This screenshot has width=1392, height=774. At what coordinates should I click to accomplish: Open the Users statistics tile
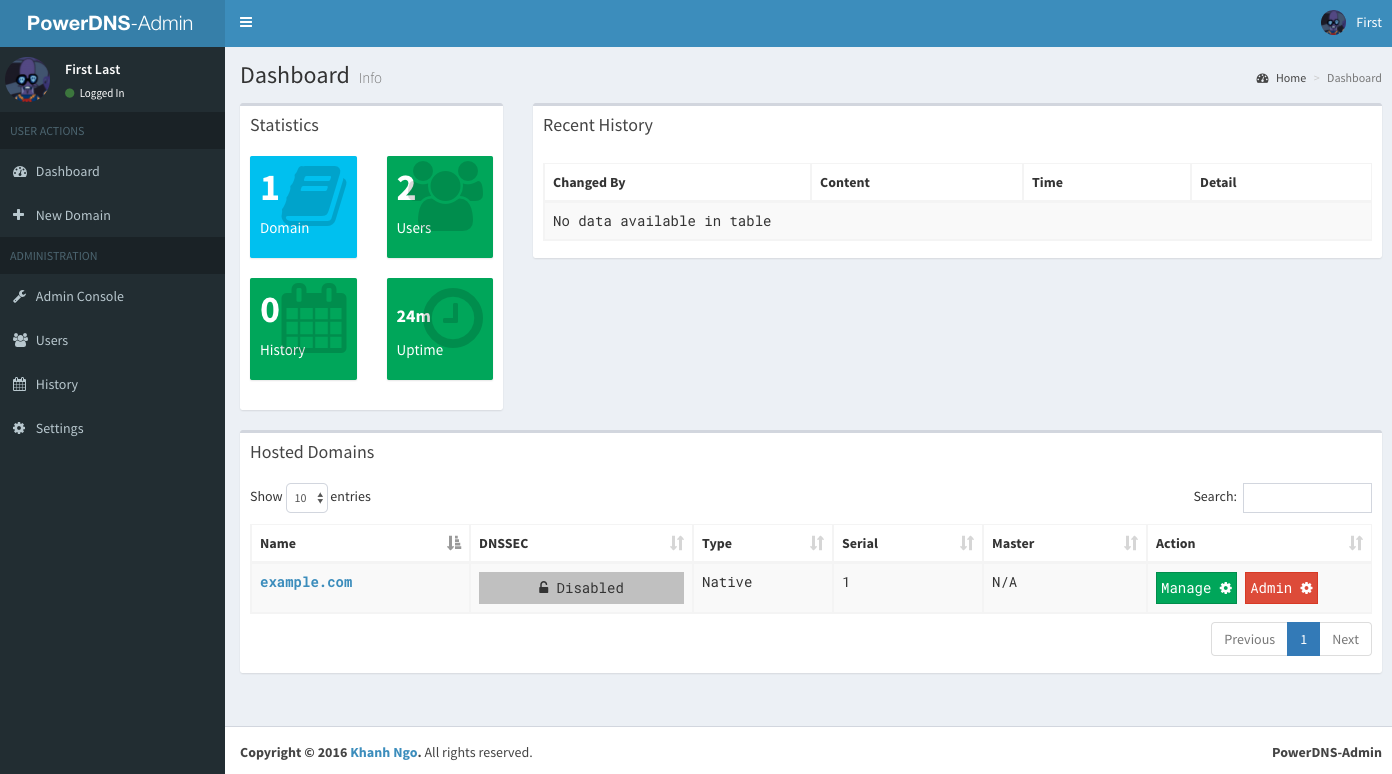pos(440,207)
